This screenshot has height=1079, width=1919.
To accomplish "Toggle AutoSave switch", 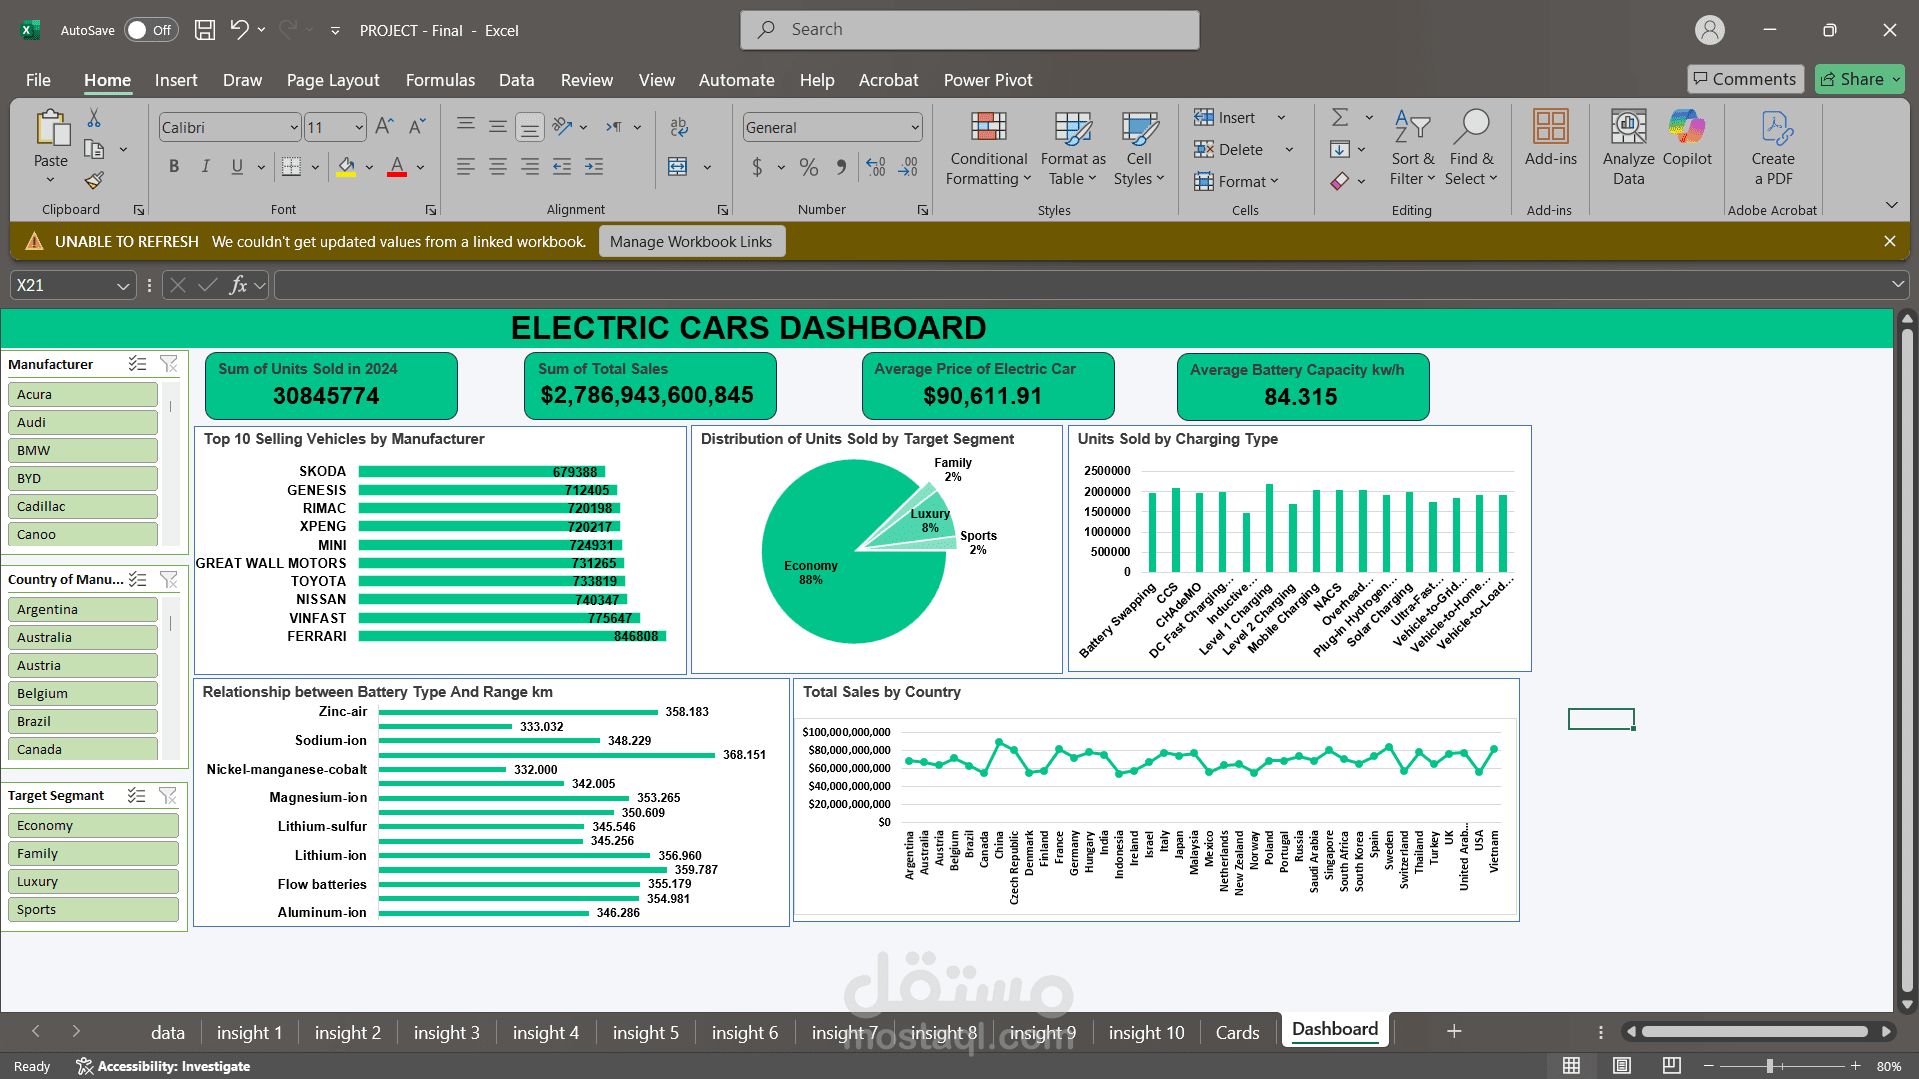I will pos(151,30).
